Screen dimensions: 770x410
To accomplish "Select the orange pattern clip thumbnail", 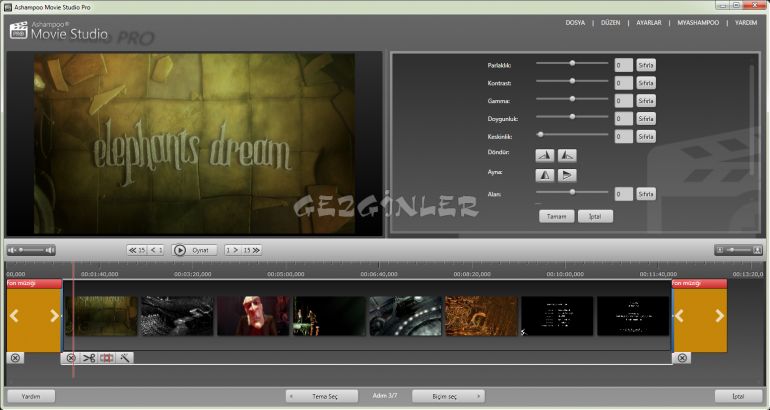I will tap(481, 316).
